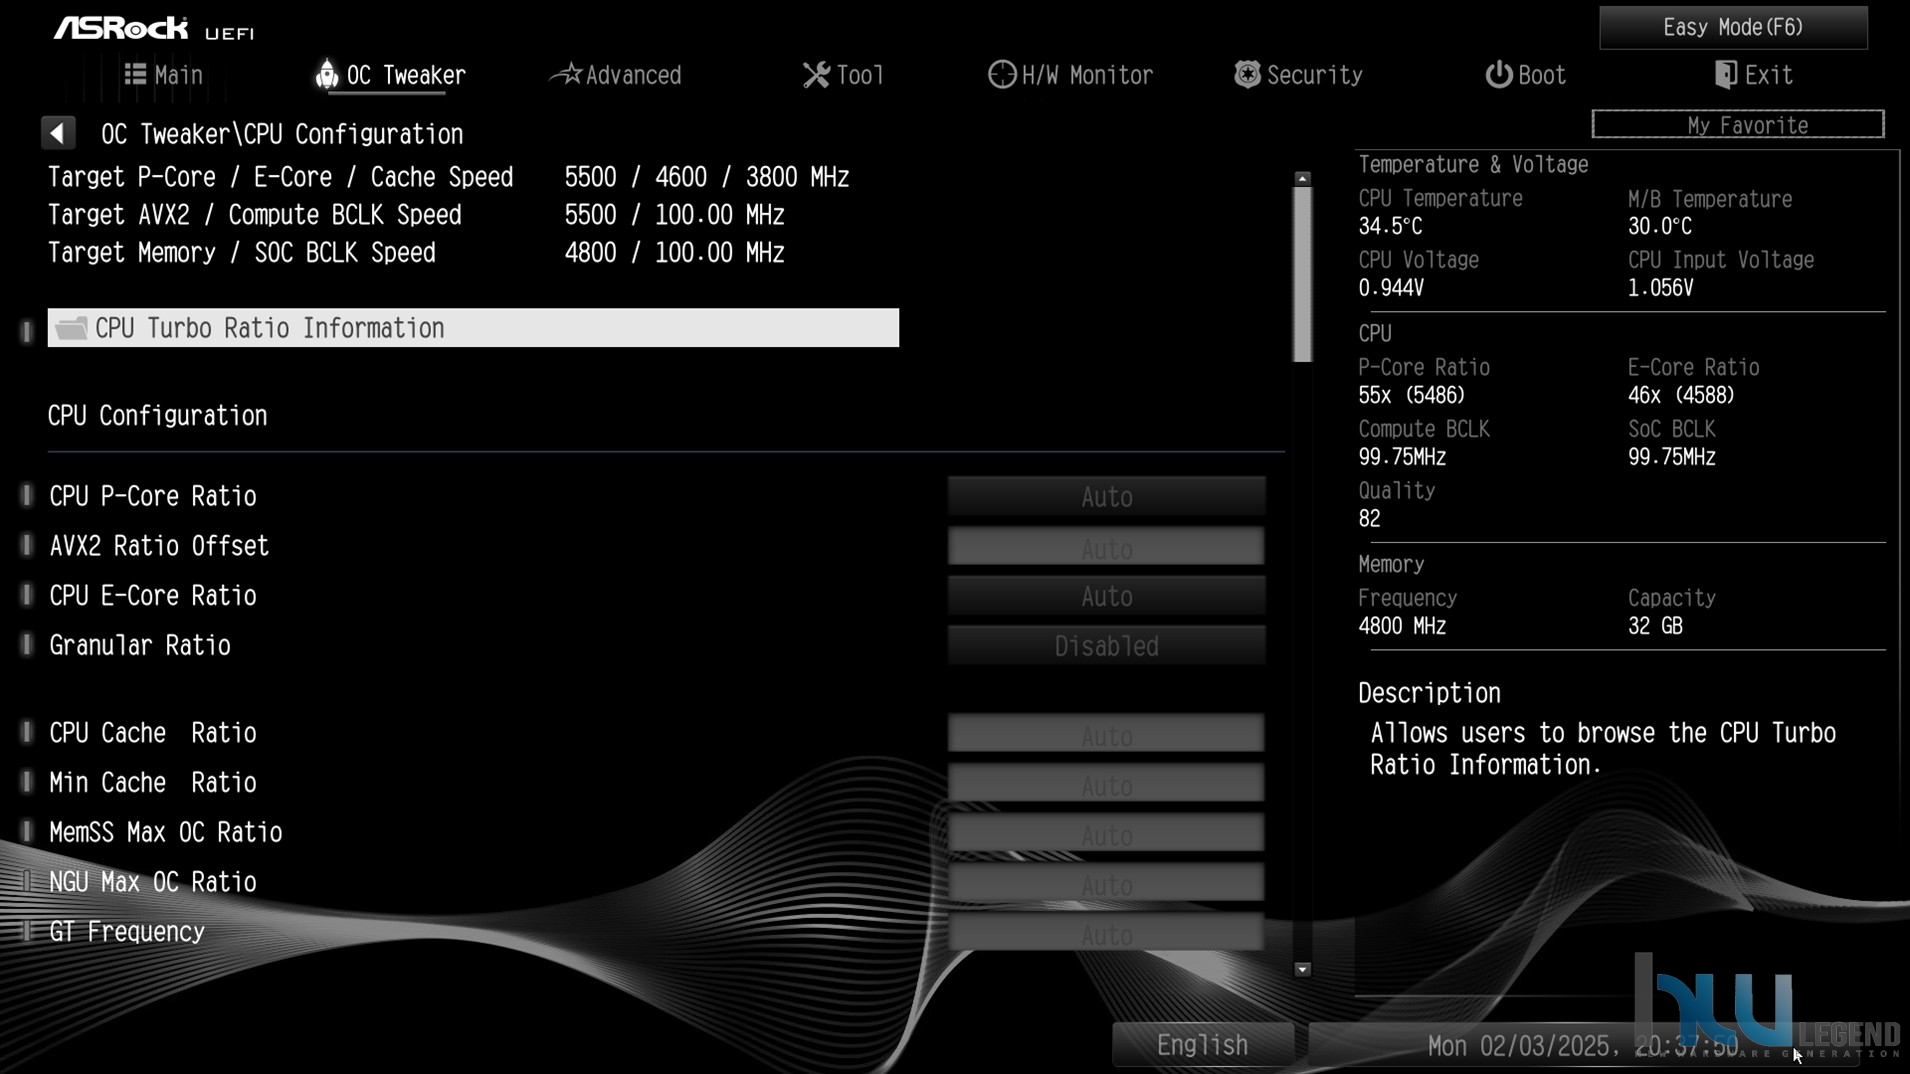Select the MemSS Max OC Ratio label
The width and height of the screenshot is (1910, 1074).
(x=166, y=833)
